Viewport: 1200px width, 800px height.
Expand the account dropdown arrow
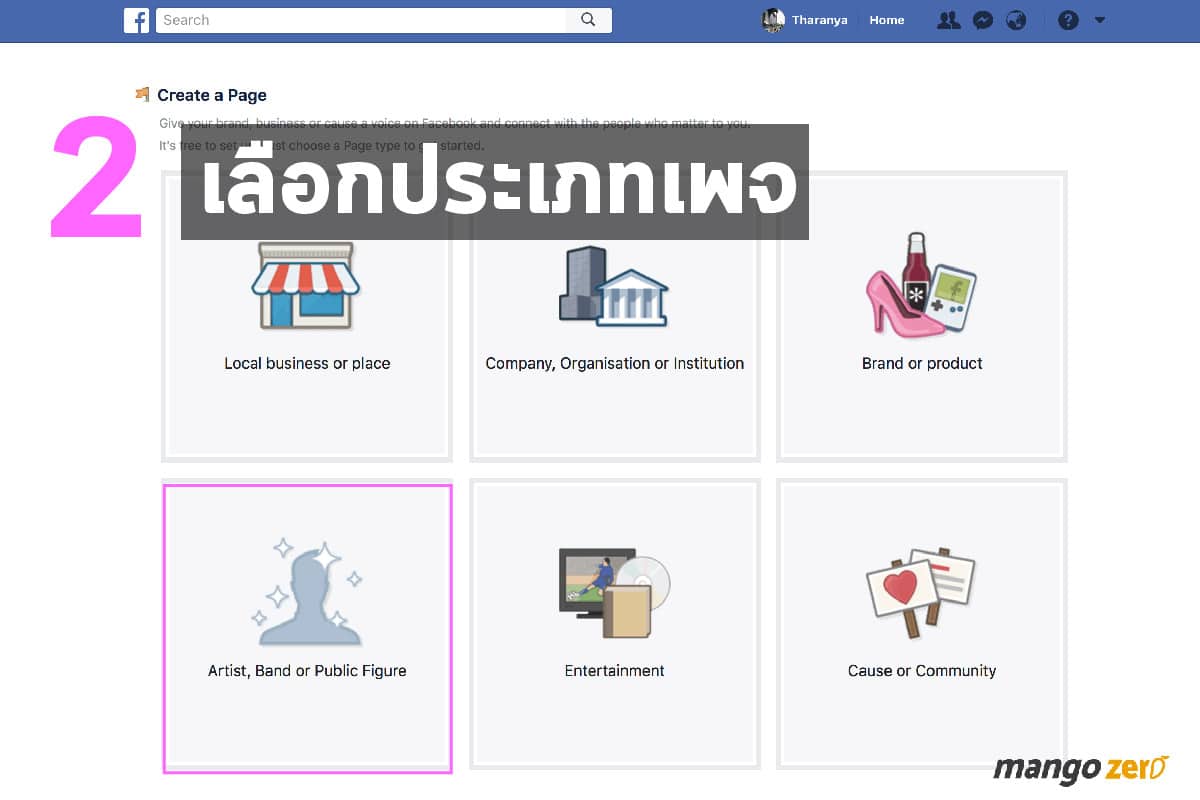1100,20
